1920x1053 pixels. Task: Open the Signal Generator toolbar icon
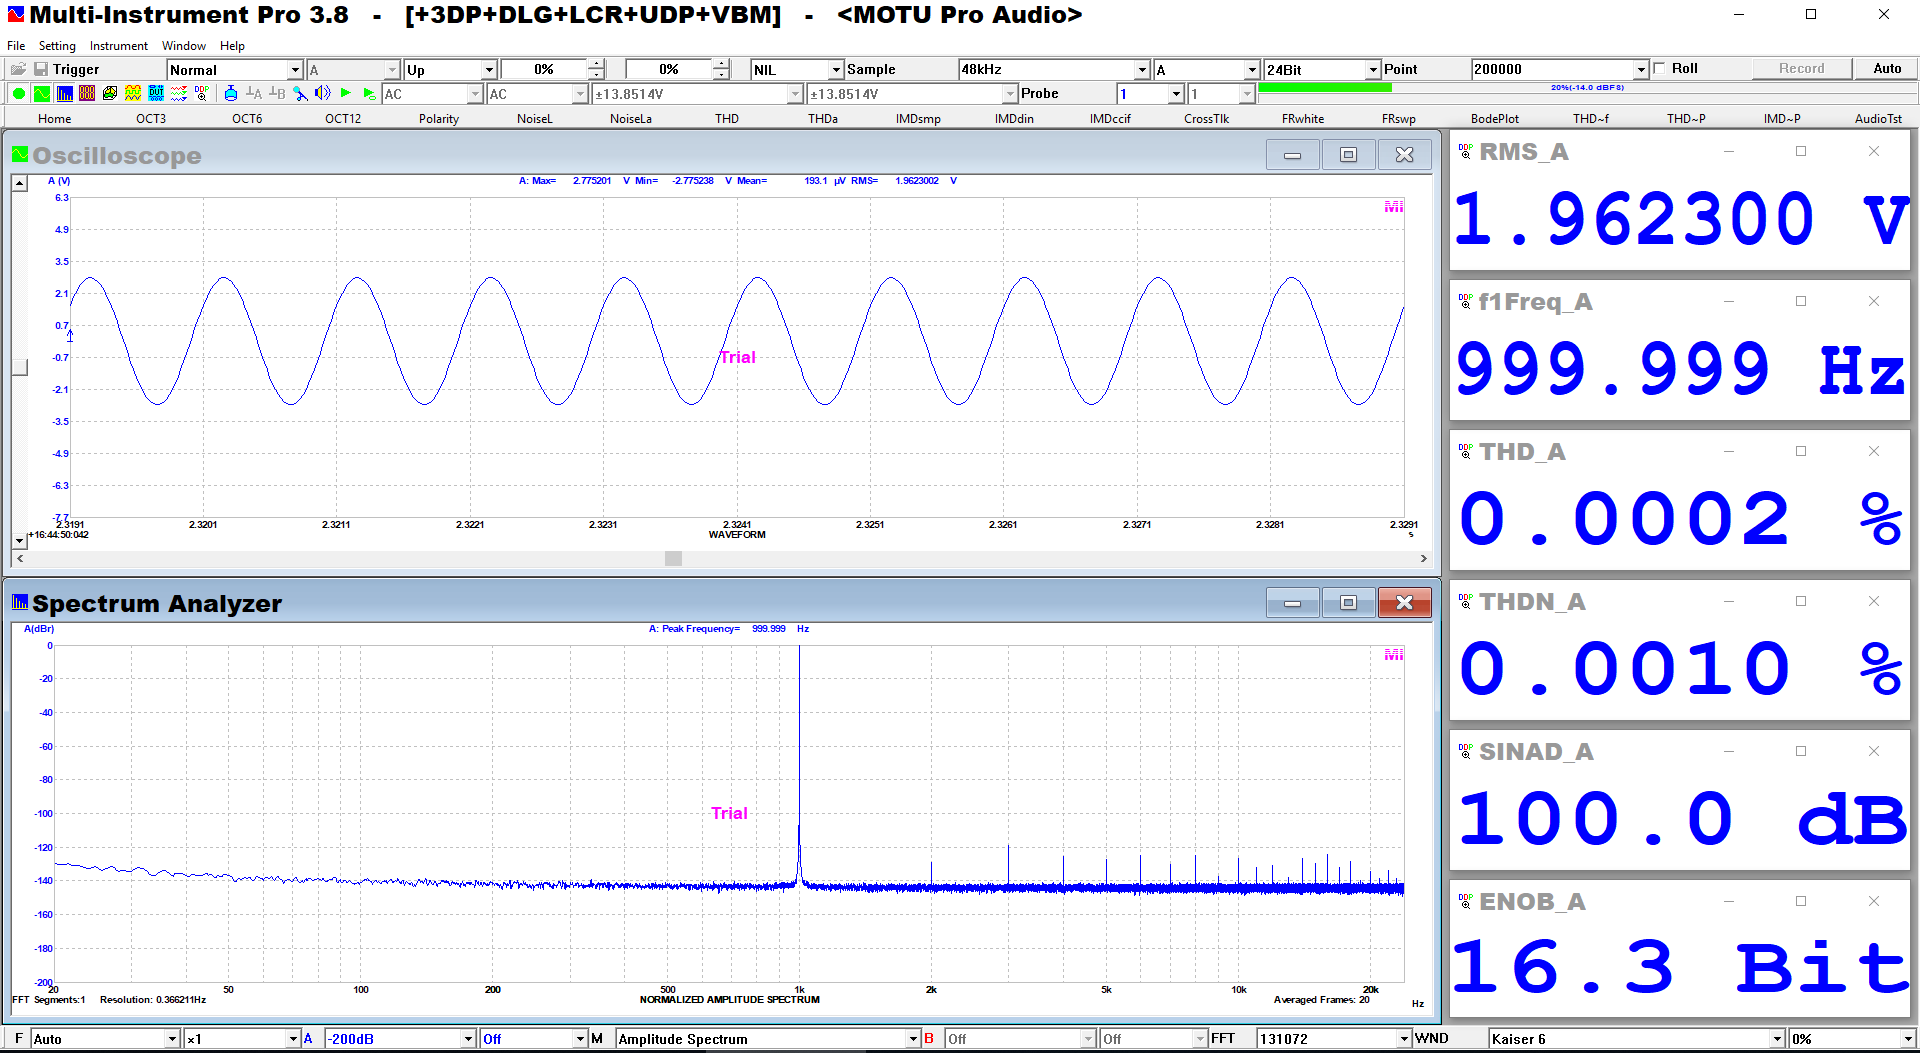[x=133, y=93]
